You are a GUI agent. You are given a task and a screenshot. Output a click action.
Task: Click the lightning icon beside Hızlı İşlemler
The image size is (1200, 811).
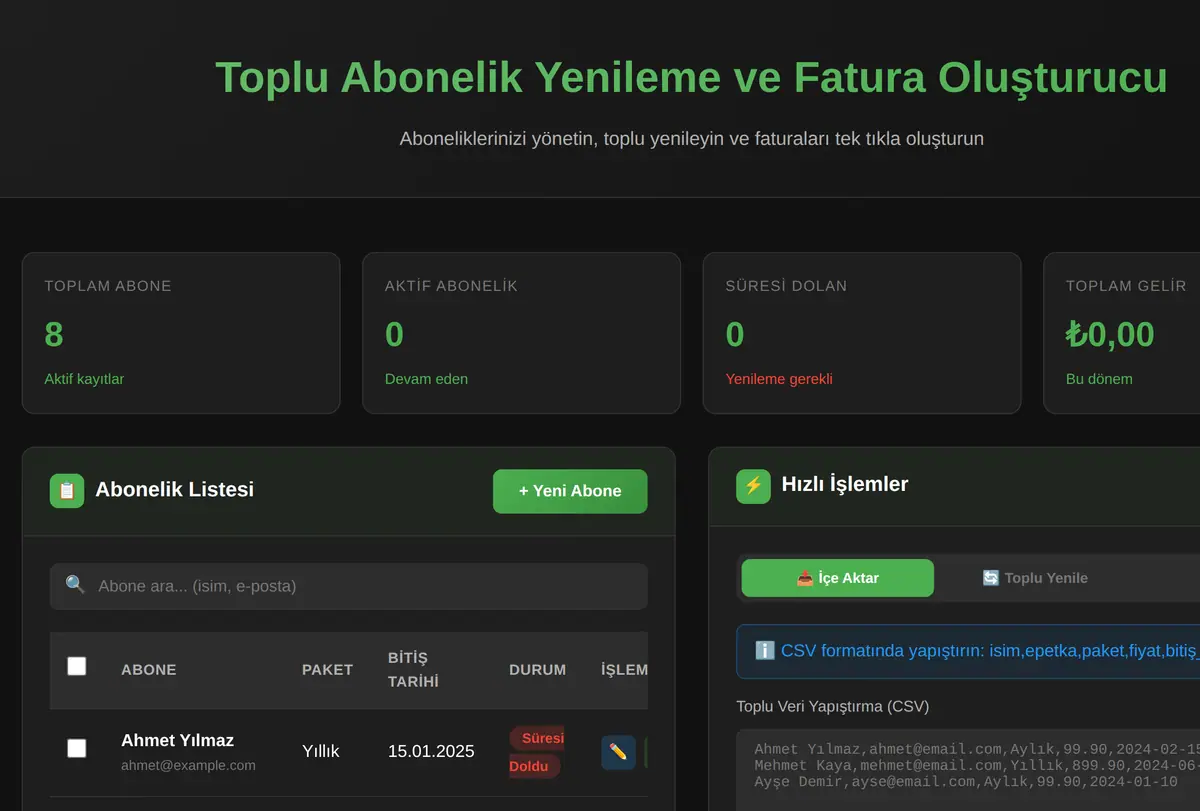753,486
